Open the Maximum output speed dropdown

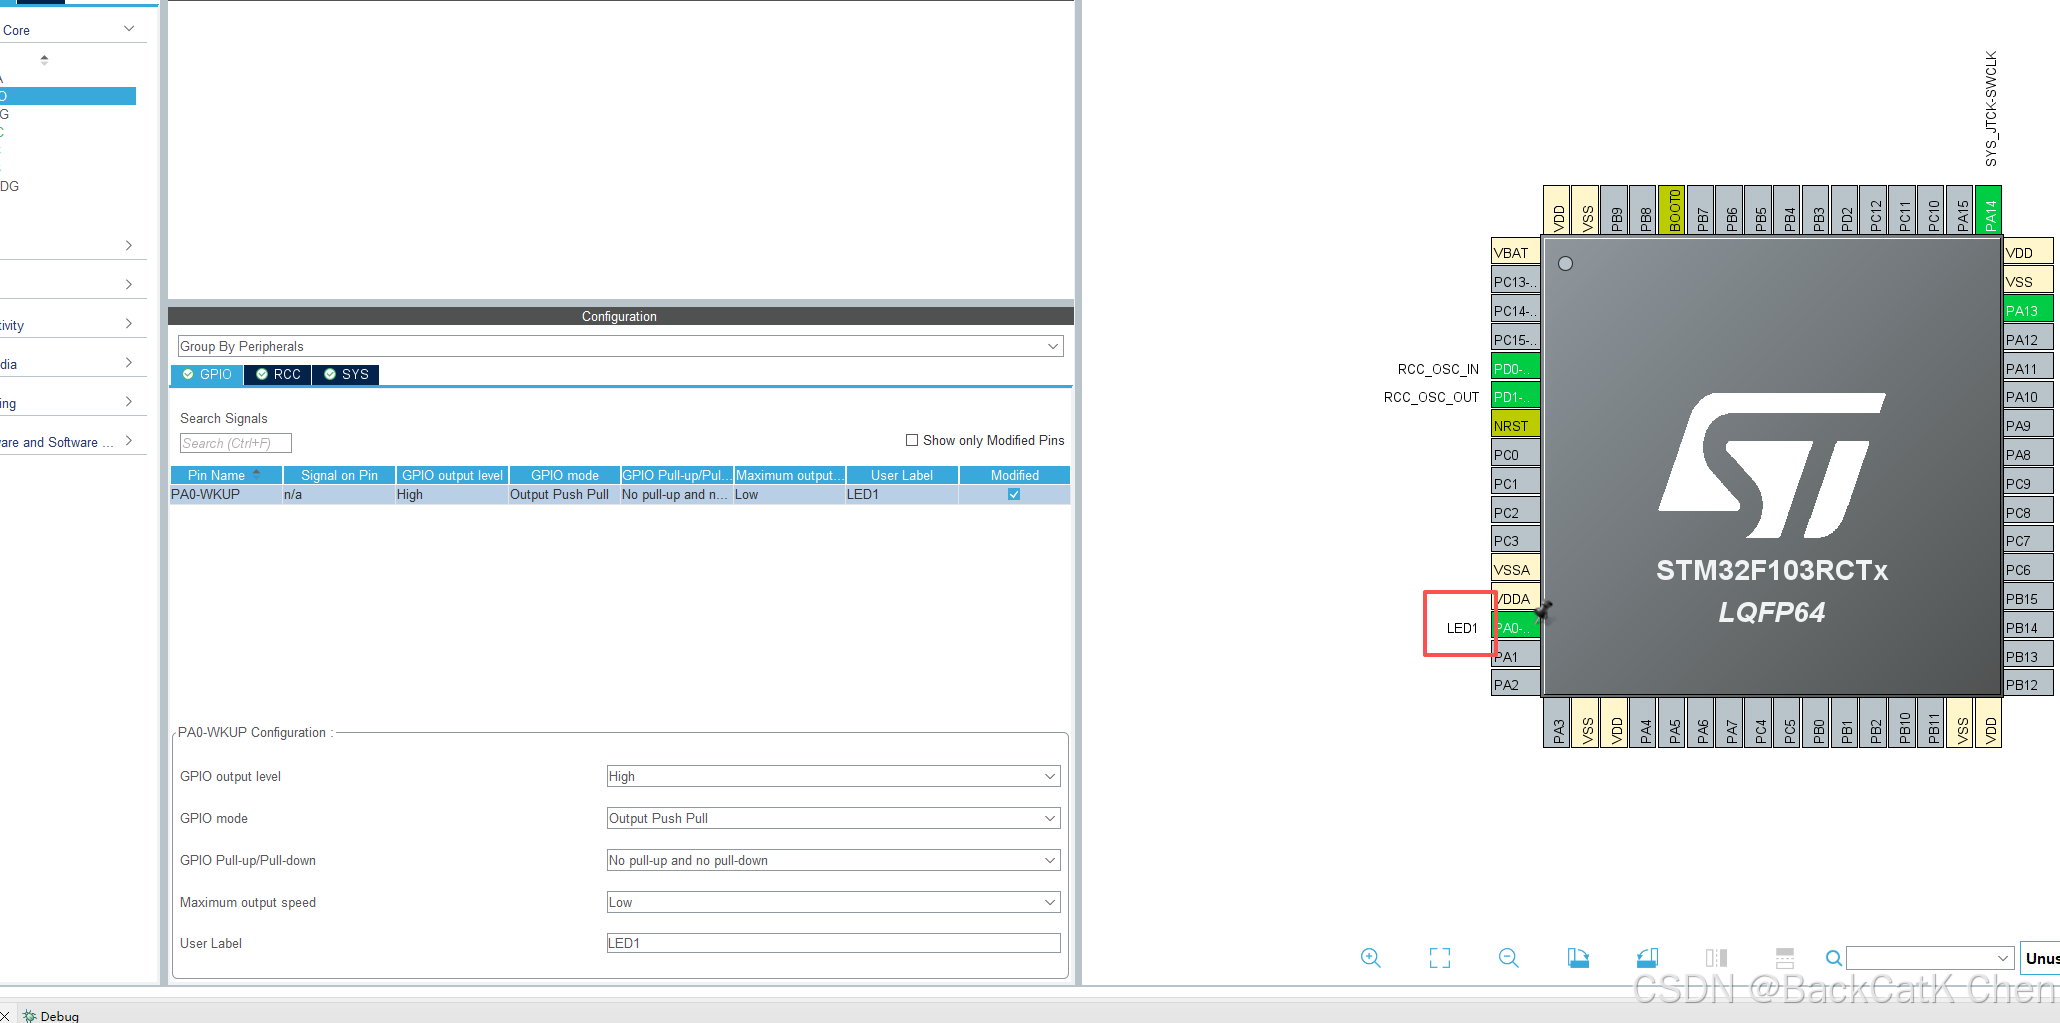click(833, 902)
